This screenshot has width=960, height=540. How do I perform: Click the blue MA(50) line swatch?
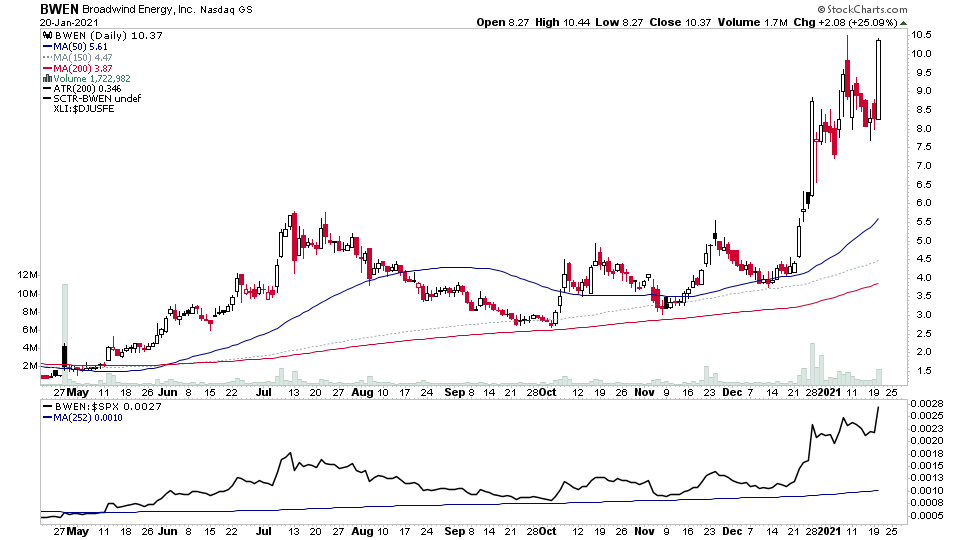(x=47, y=47)
